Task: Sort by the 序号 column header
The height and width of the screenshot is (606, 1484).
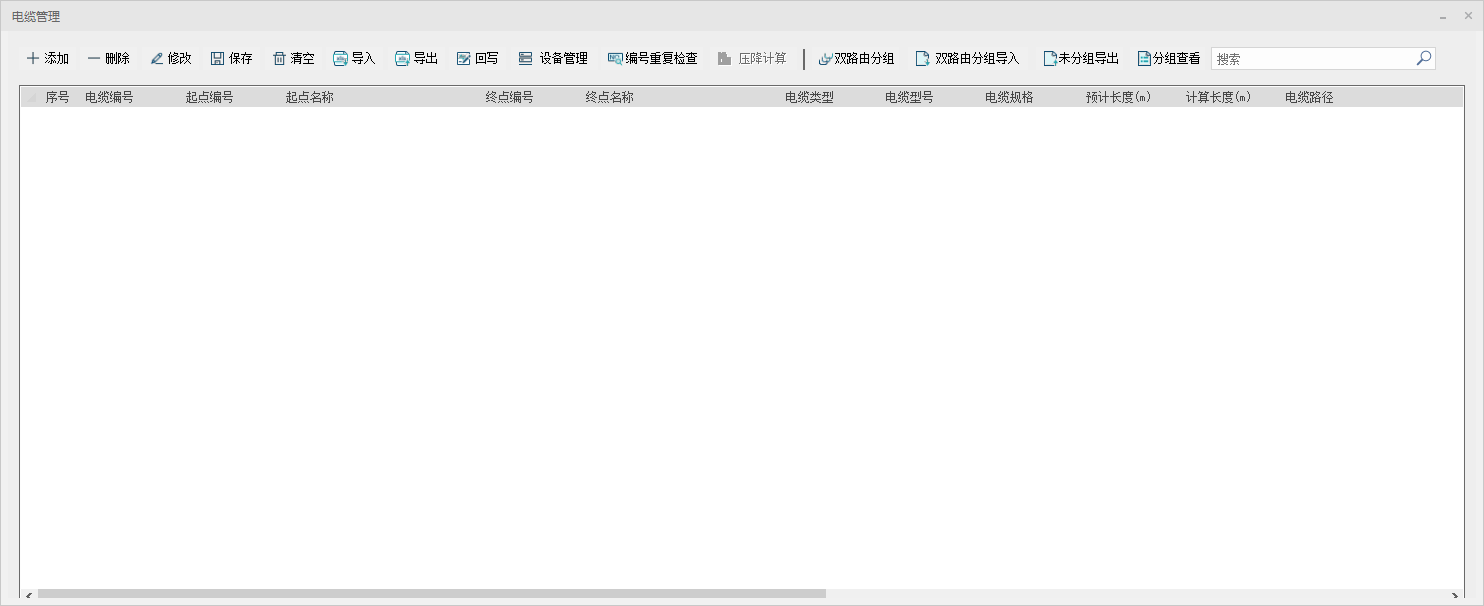Action: point(58,98)
